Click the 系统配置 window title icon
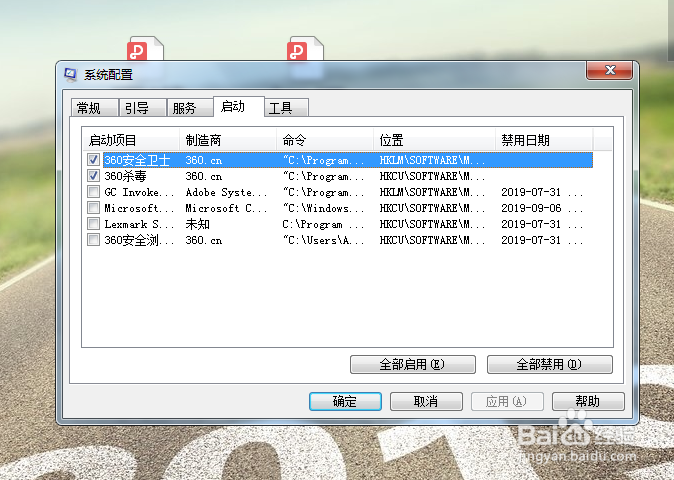674x480 pixels. [70, 74]
